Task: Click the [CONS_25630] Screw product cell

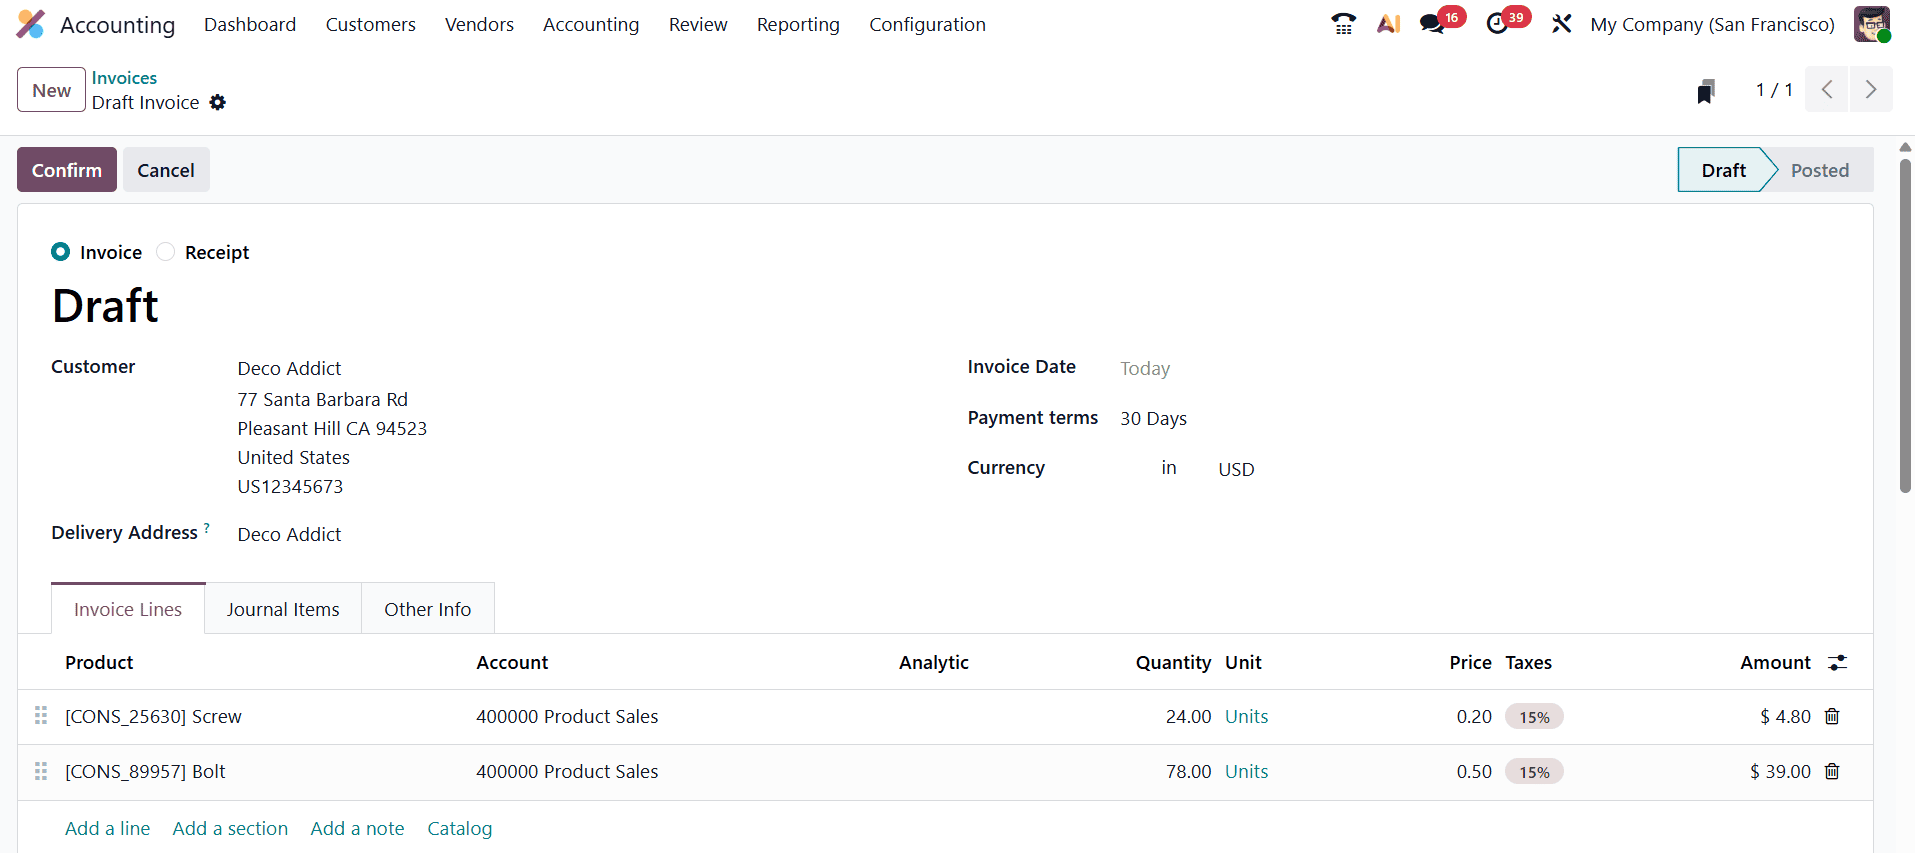Action: coord(153,716)
